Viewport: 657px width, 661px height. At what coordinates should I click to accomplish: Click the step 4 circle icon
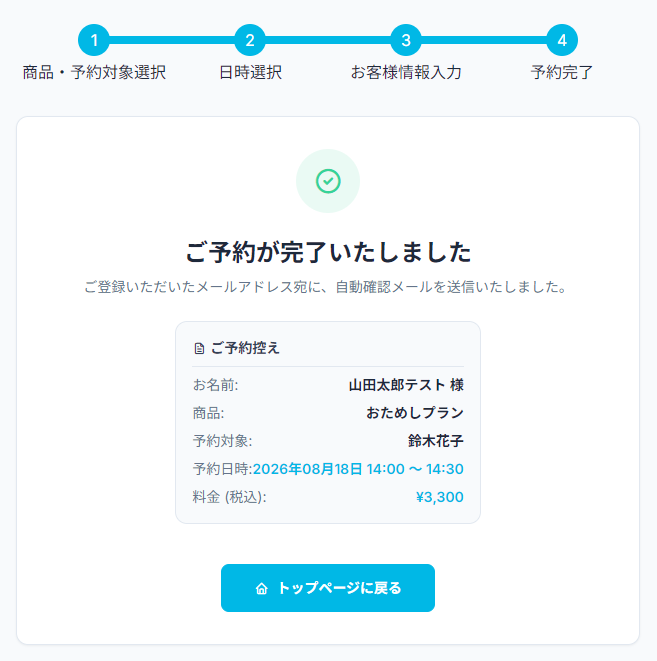click(x=562, y=40)
